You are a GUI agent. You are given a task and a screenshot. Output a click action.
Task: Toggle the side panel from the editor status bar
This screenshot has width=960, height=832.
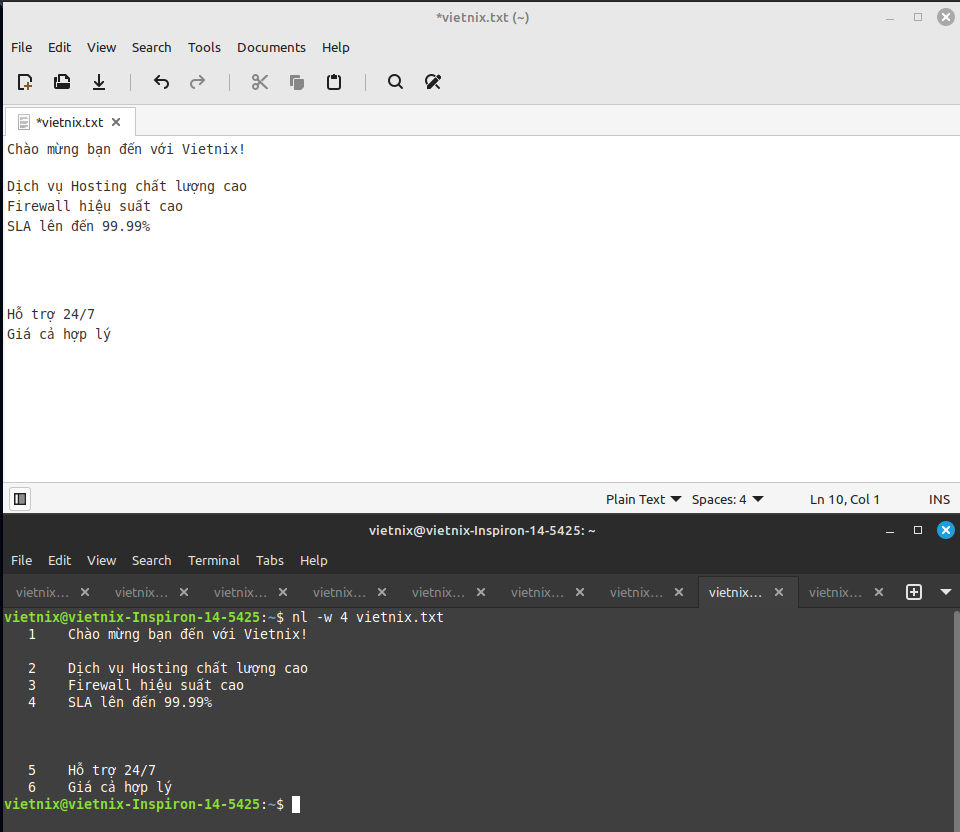(x=20, y=499)
